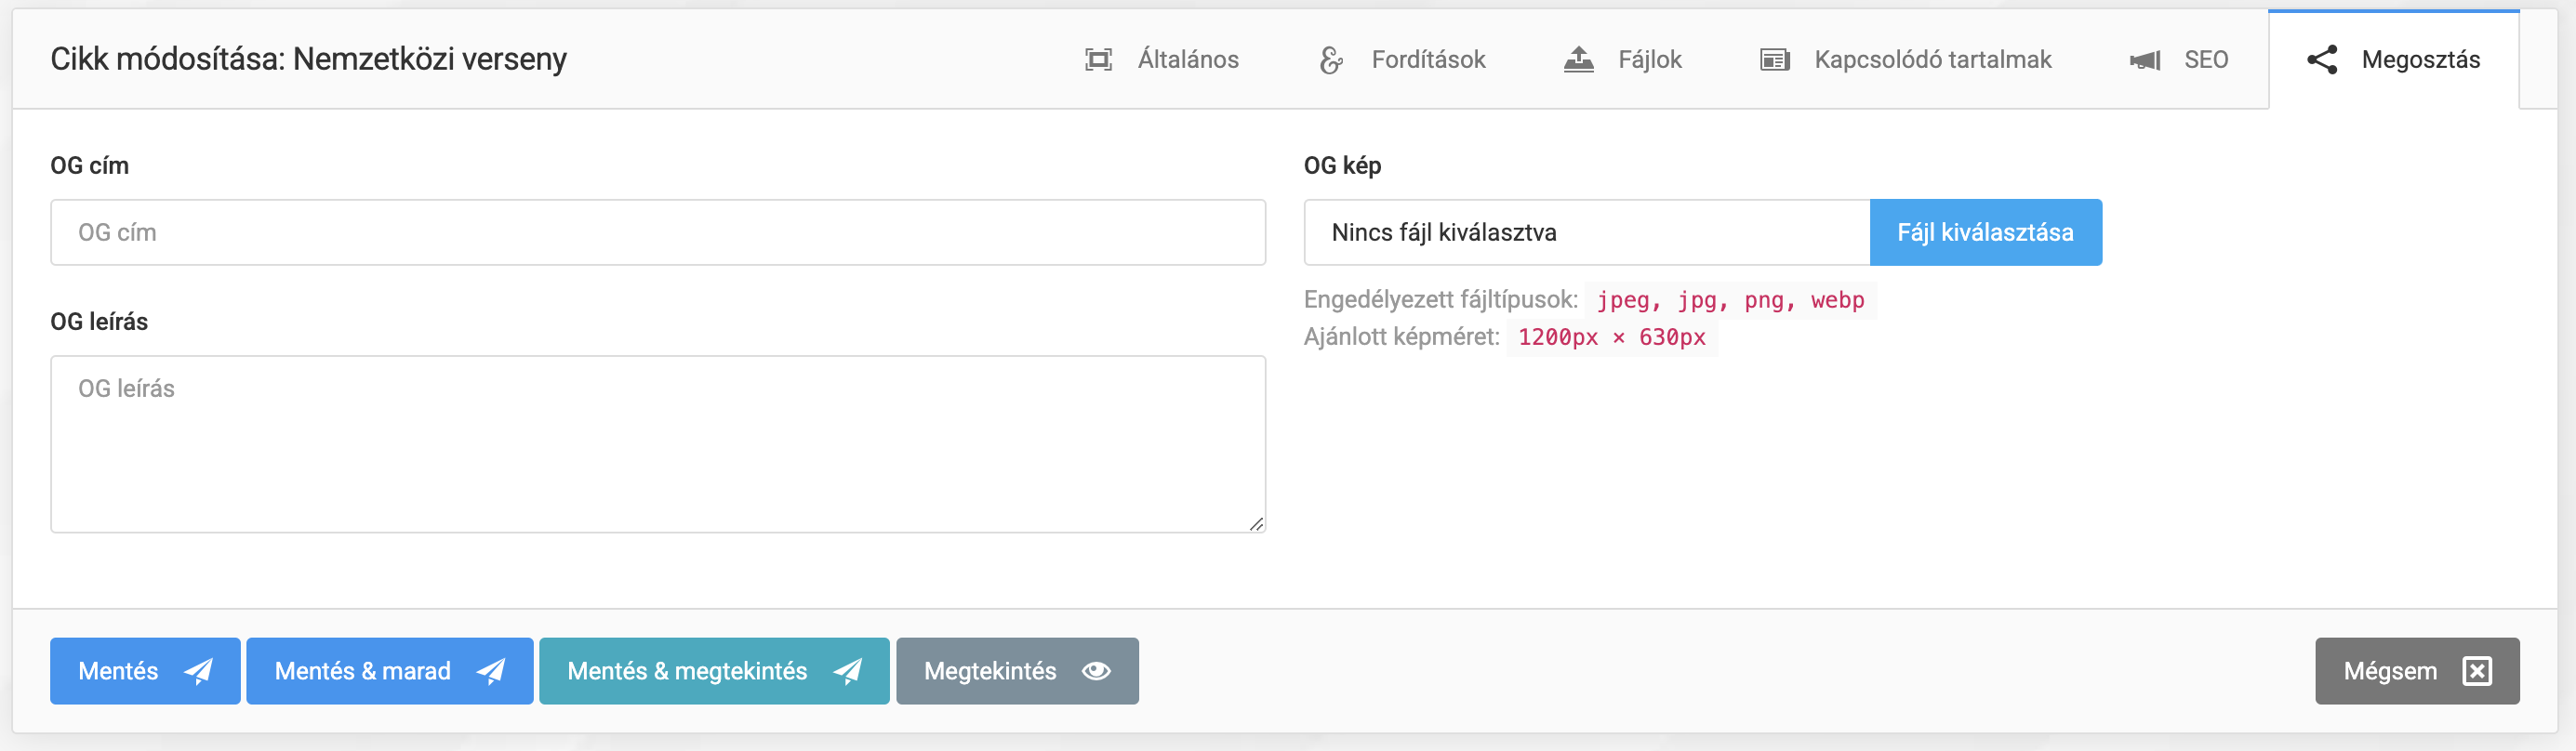
Task: Open the Kapcsolódó tartalmak tab
Action: click(x=1932, y=60)
